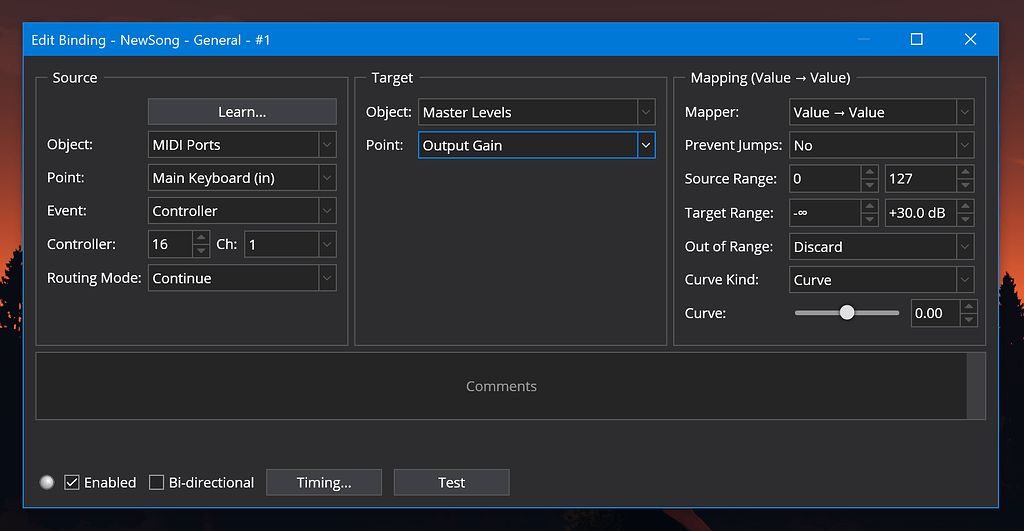
Task: Enable the Bi-directional checkbox
Action: tap(157, 483)
